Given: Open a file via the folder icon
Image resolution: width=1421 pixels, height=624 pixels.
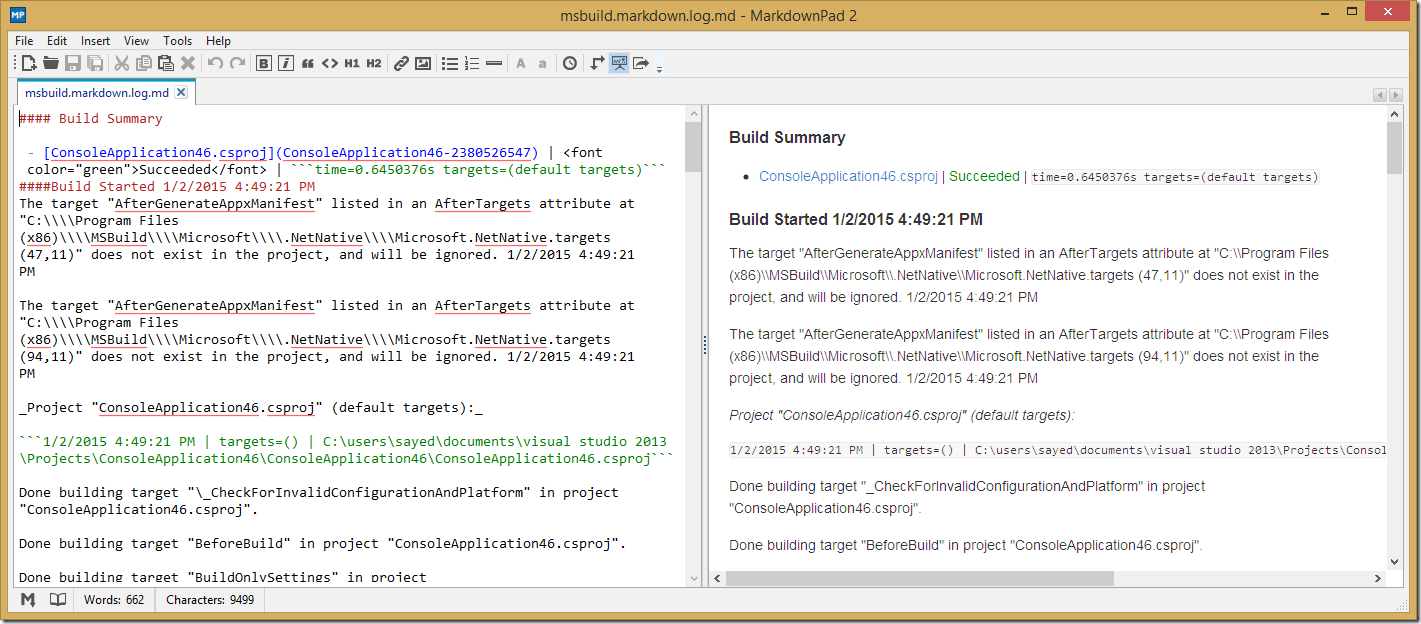Looking at the screenshot, I should click(51, 63).
